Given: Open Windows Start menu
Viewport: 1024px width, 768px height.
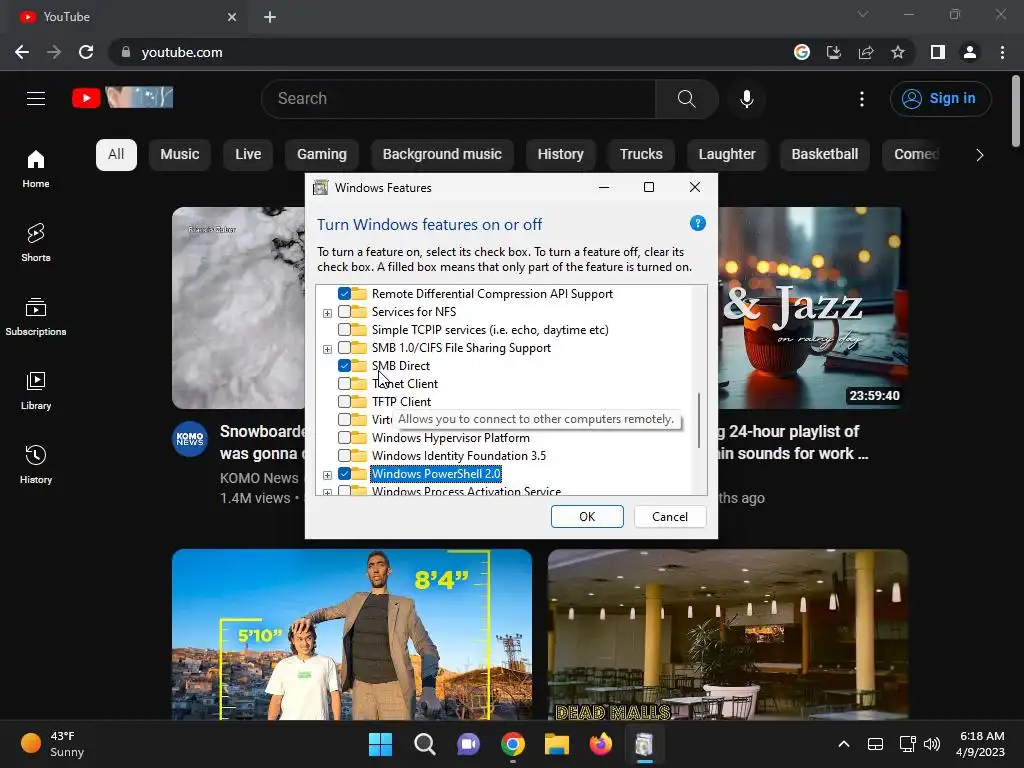Looking at the screenshot, I should coord(380,744).
